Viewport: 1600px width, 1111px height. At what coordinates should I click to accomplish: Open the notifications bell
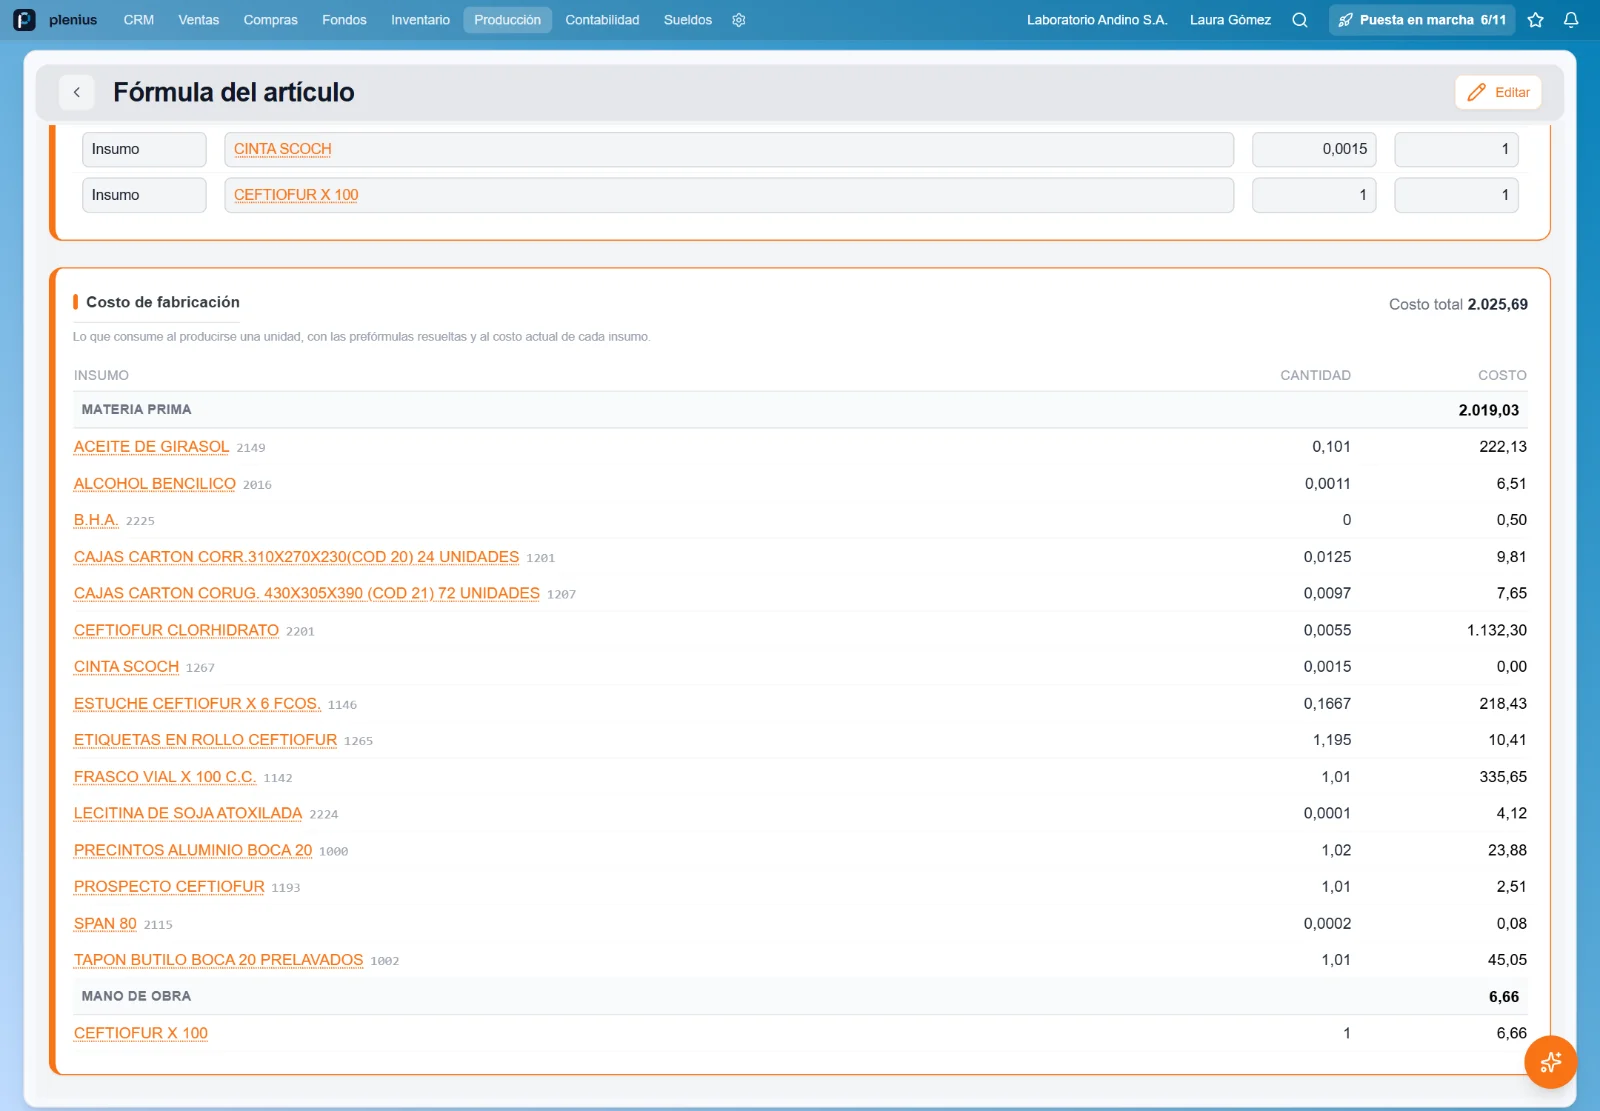pyautogui.click(x=1571, y=20)
